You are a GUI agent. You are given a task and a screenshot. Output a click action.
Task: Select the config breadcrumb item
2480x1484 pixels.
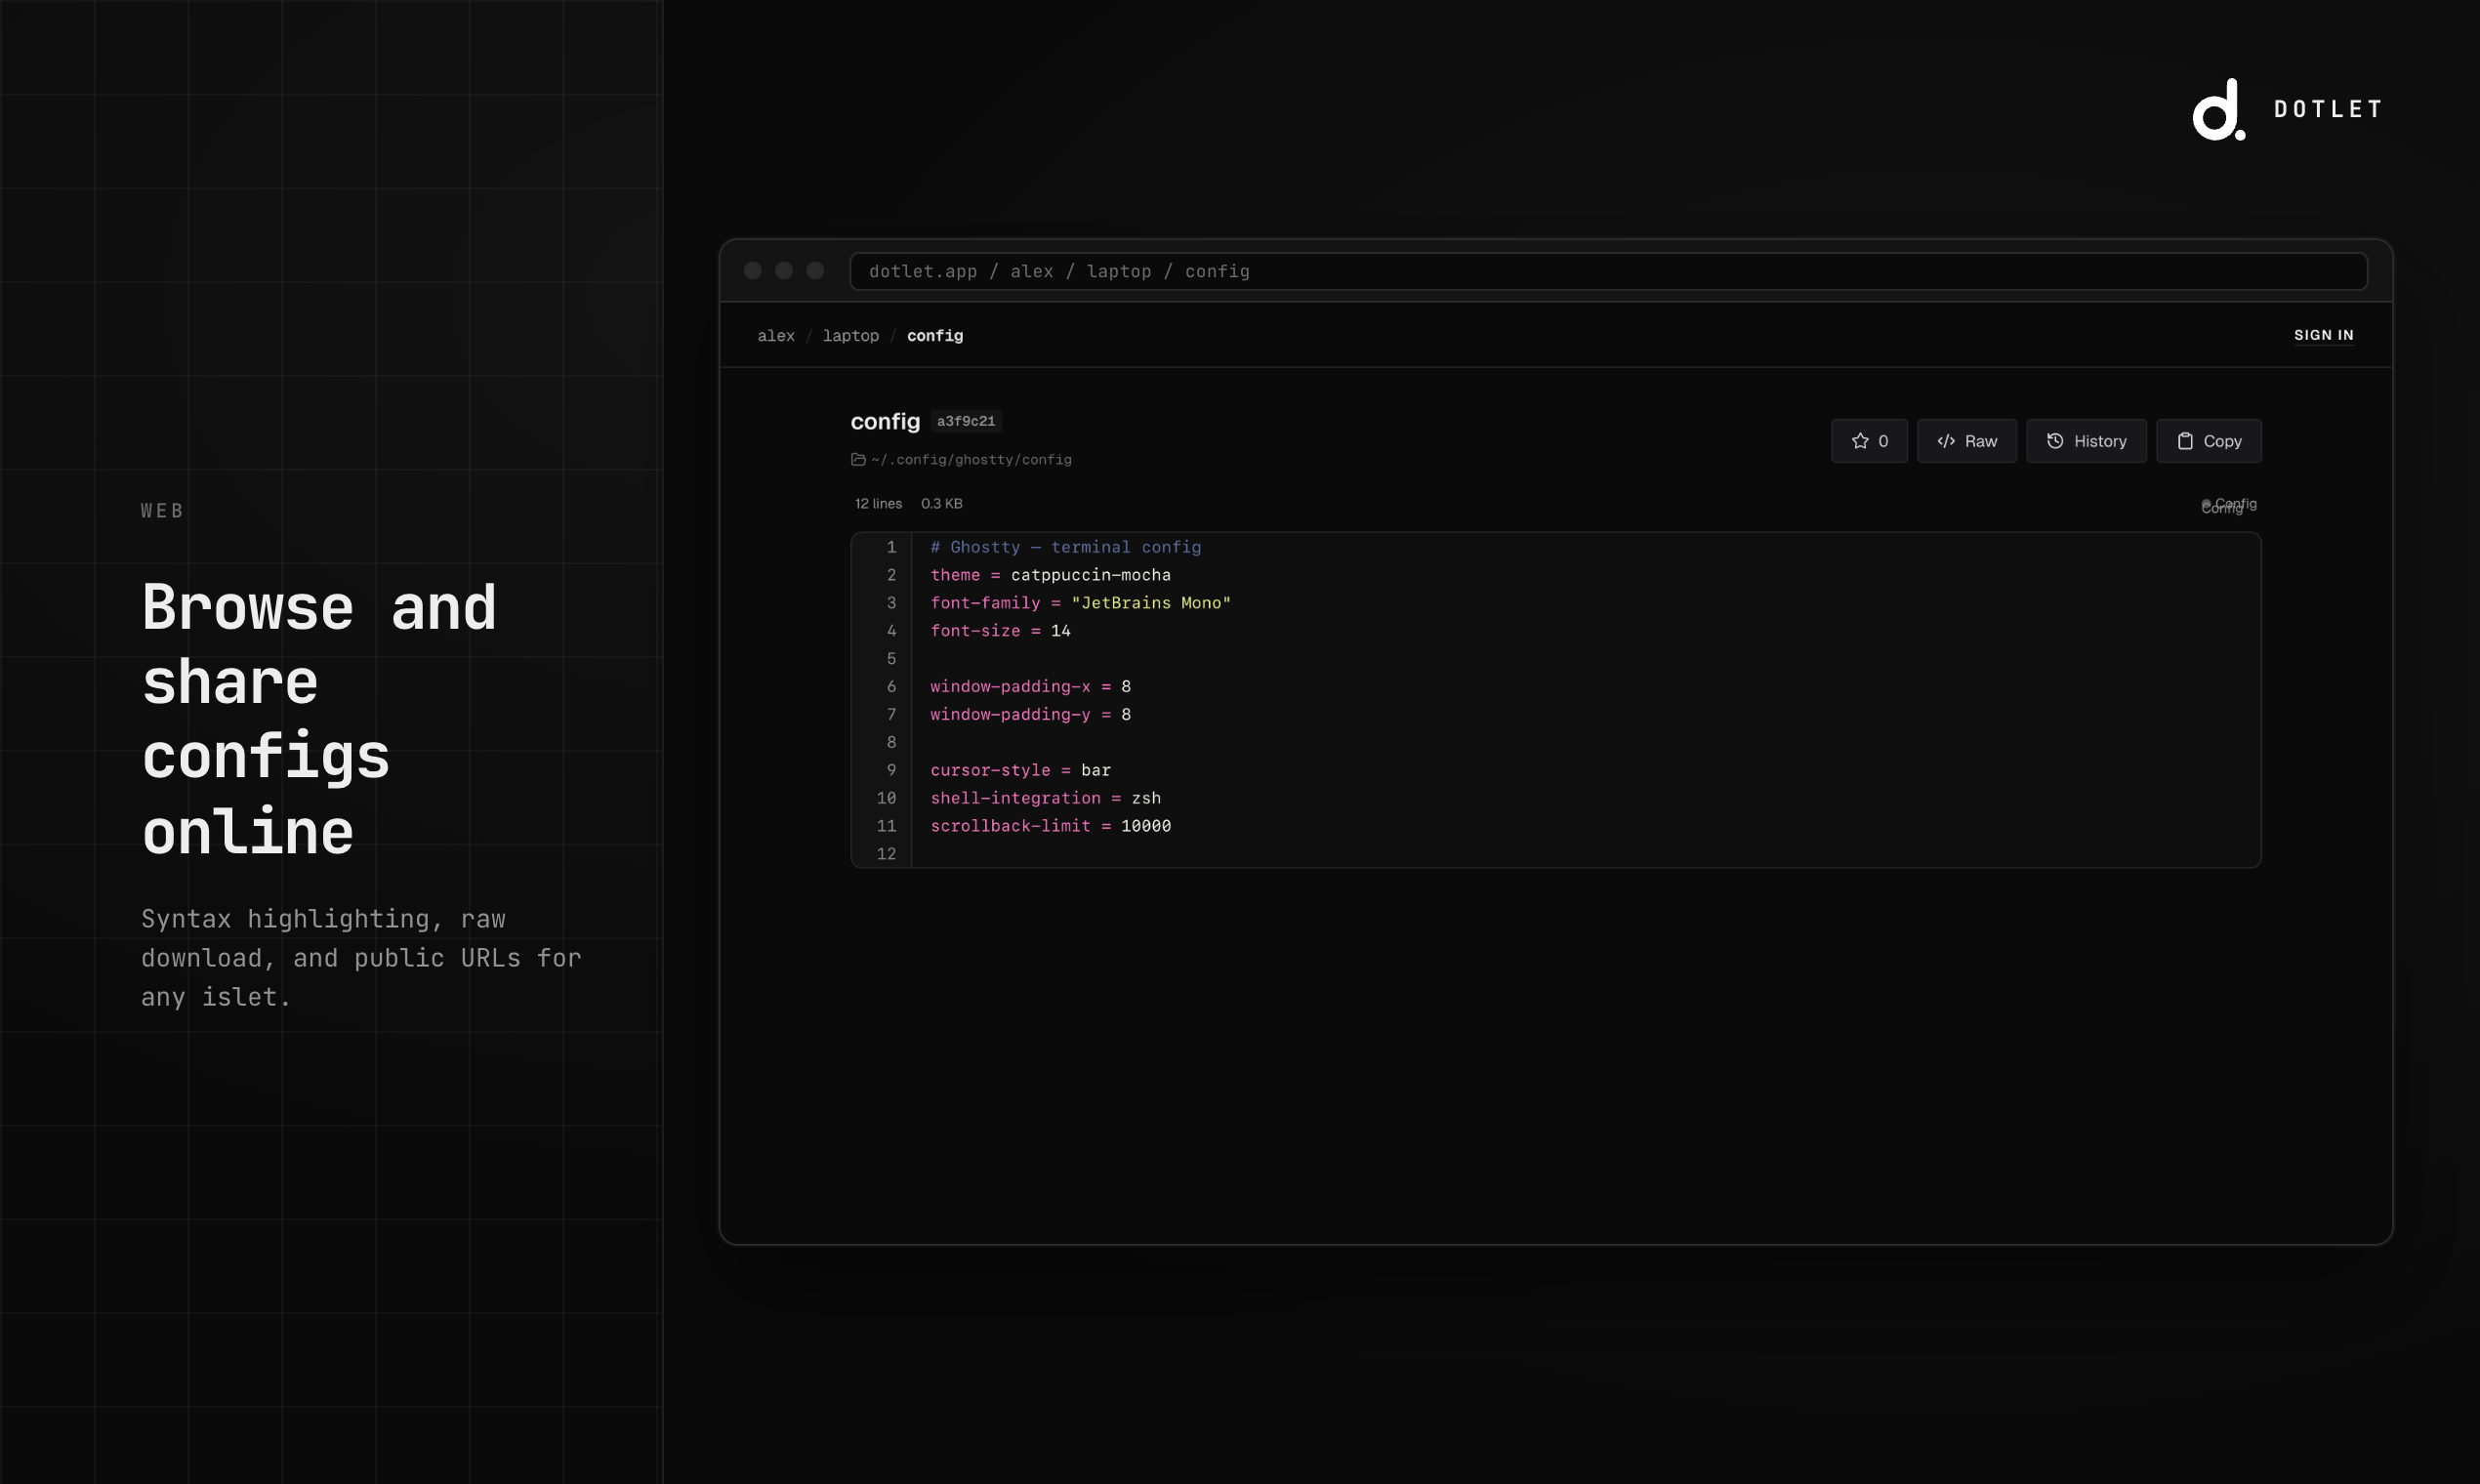[935, 336]
